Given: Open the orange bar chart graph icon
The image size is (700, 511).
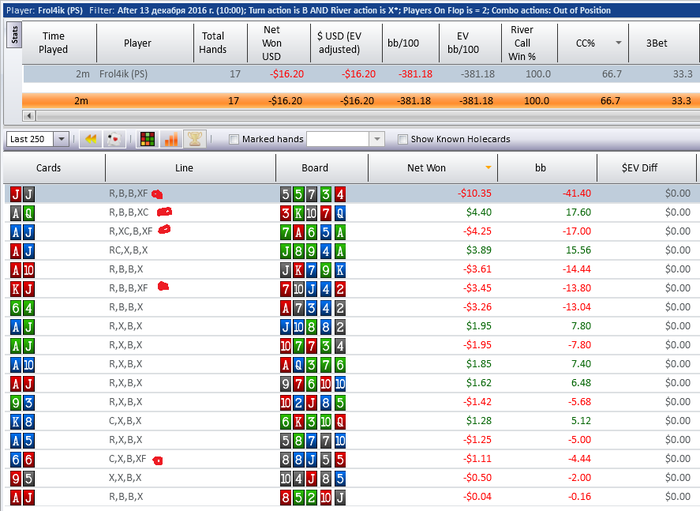Looking at the screenshot, I should (171, 139).
